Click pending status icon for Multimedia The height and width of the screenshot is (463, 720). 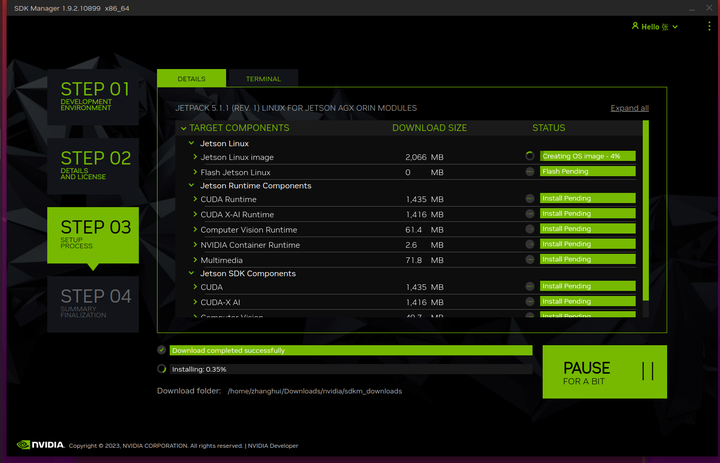pyautogui.click(x=530, y=259)
